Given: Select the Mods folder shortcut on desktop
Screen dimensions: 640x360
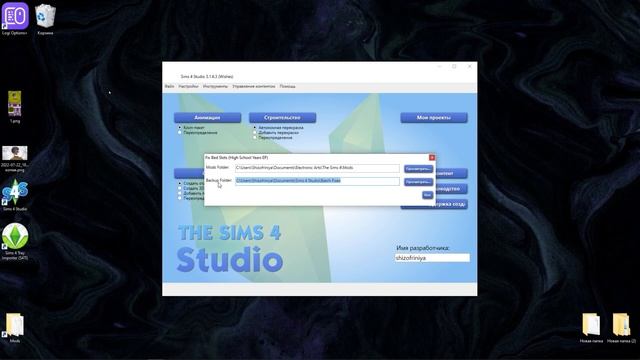Looking at the screenshot, I should pos(15,327).
